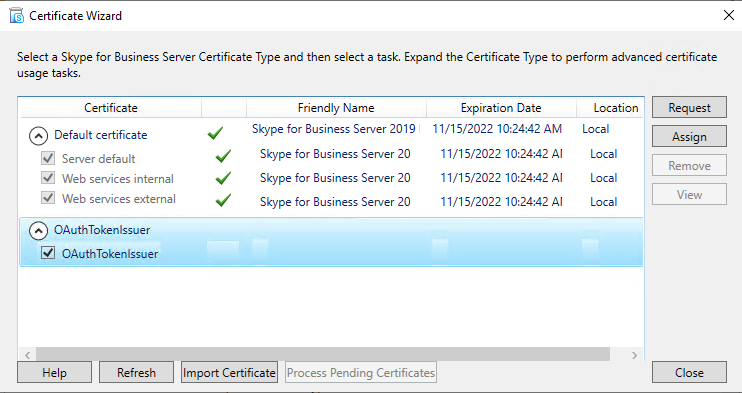
Task: Toggle the Server default checkbox
Action: [48, 158]
